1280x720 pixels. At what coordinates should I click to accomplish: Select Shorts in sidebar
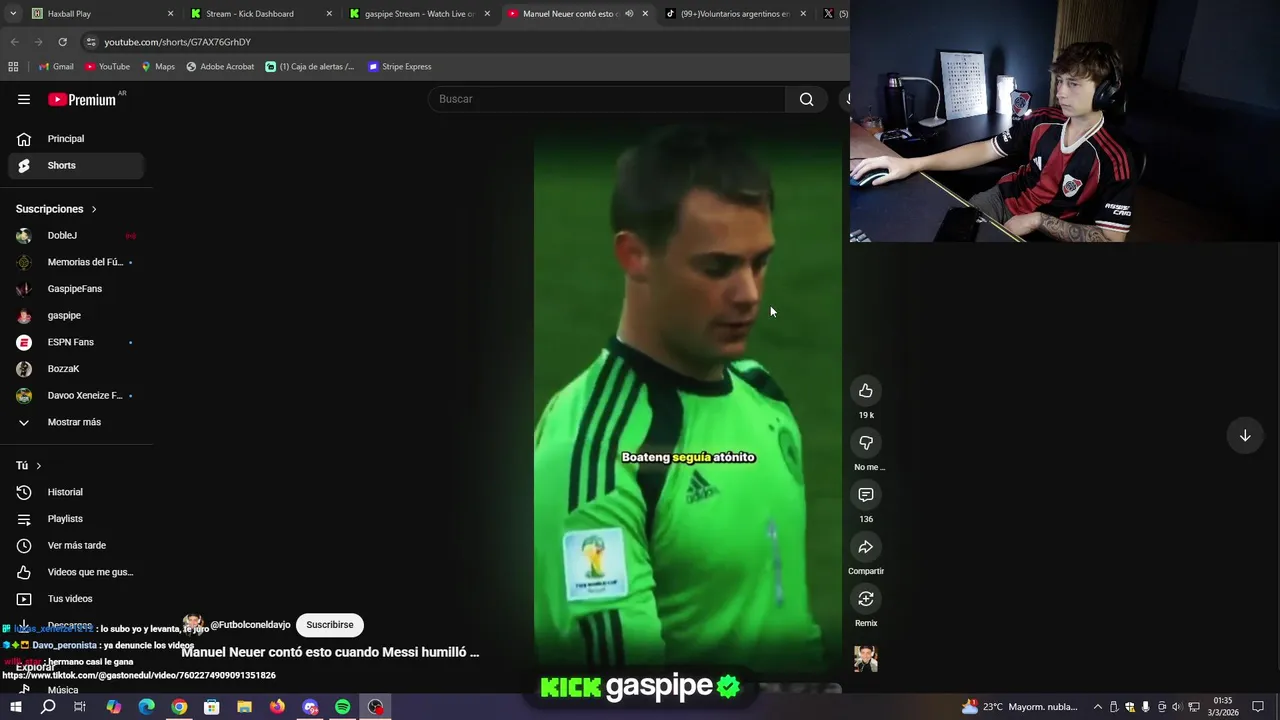click(75, 165)
